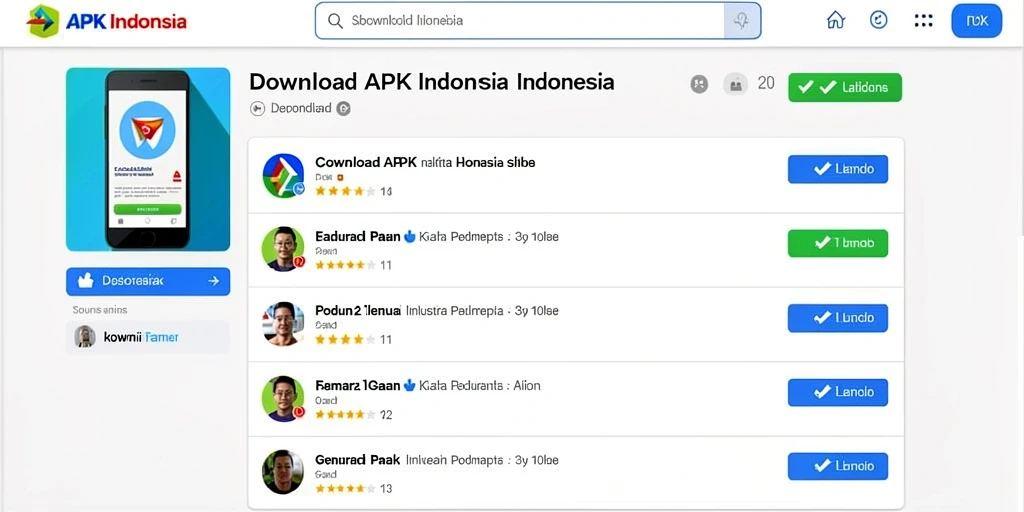Image resolution: width=1024 pixels, height=512 pixels.
Task: Click blue button in Genurad Paak row
Action: pyautogui.click(x=838, y=466)
